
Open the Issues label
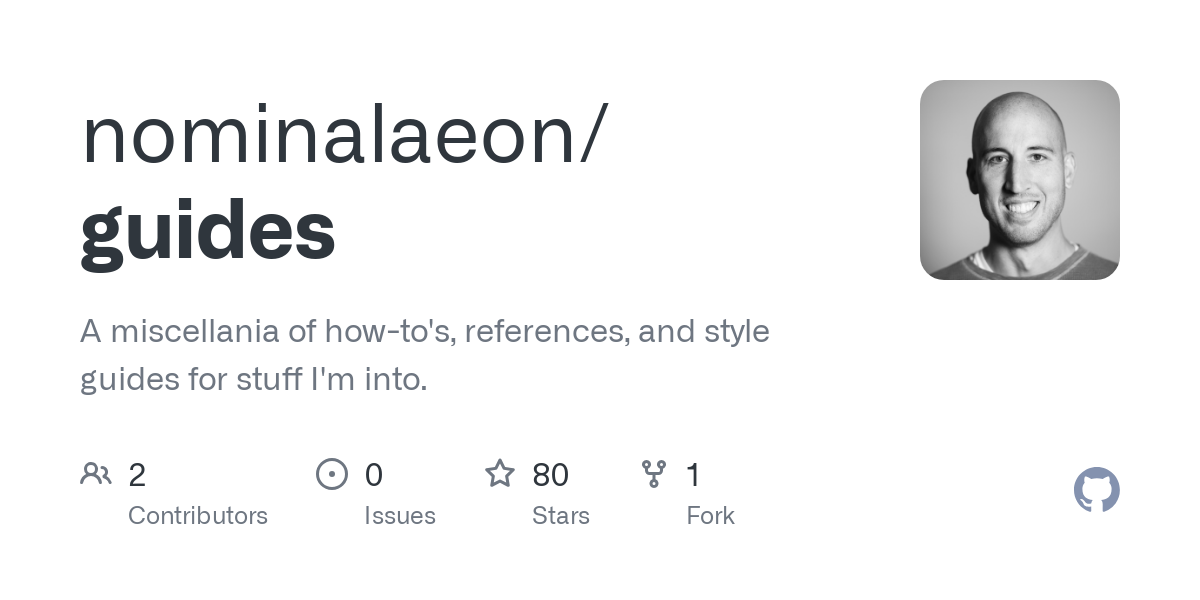[400, 516]
